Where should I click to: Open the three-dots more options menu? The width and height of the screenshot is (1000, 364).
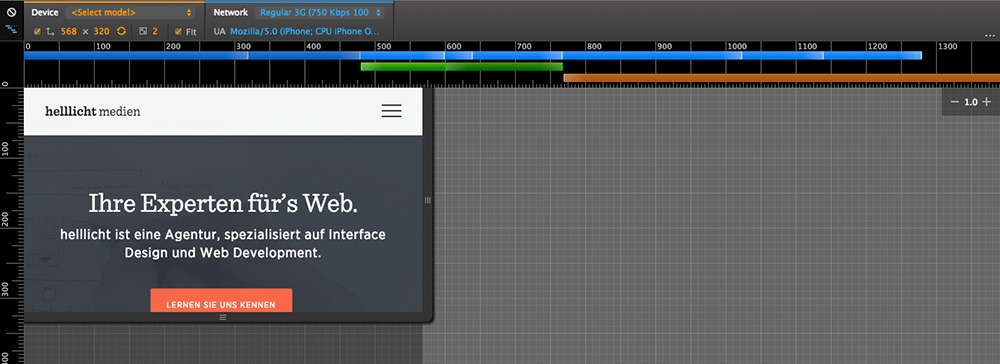[989, 36]
